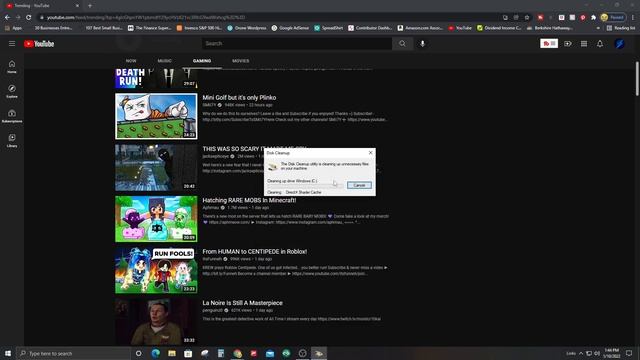Click Disk Cleanup taskbar icon
Screen dimensions: 640x360
(x=319, y=353)
